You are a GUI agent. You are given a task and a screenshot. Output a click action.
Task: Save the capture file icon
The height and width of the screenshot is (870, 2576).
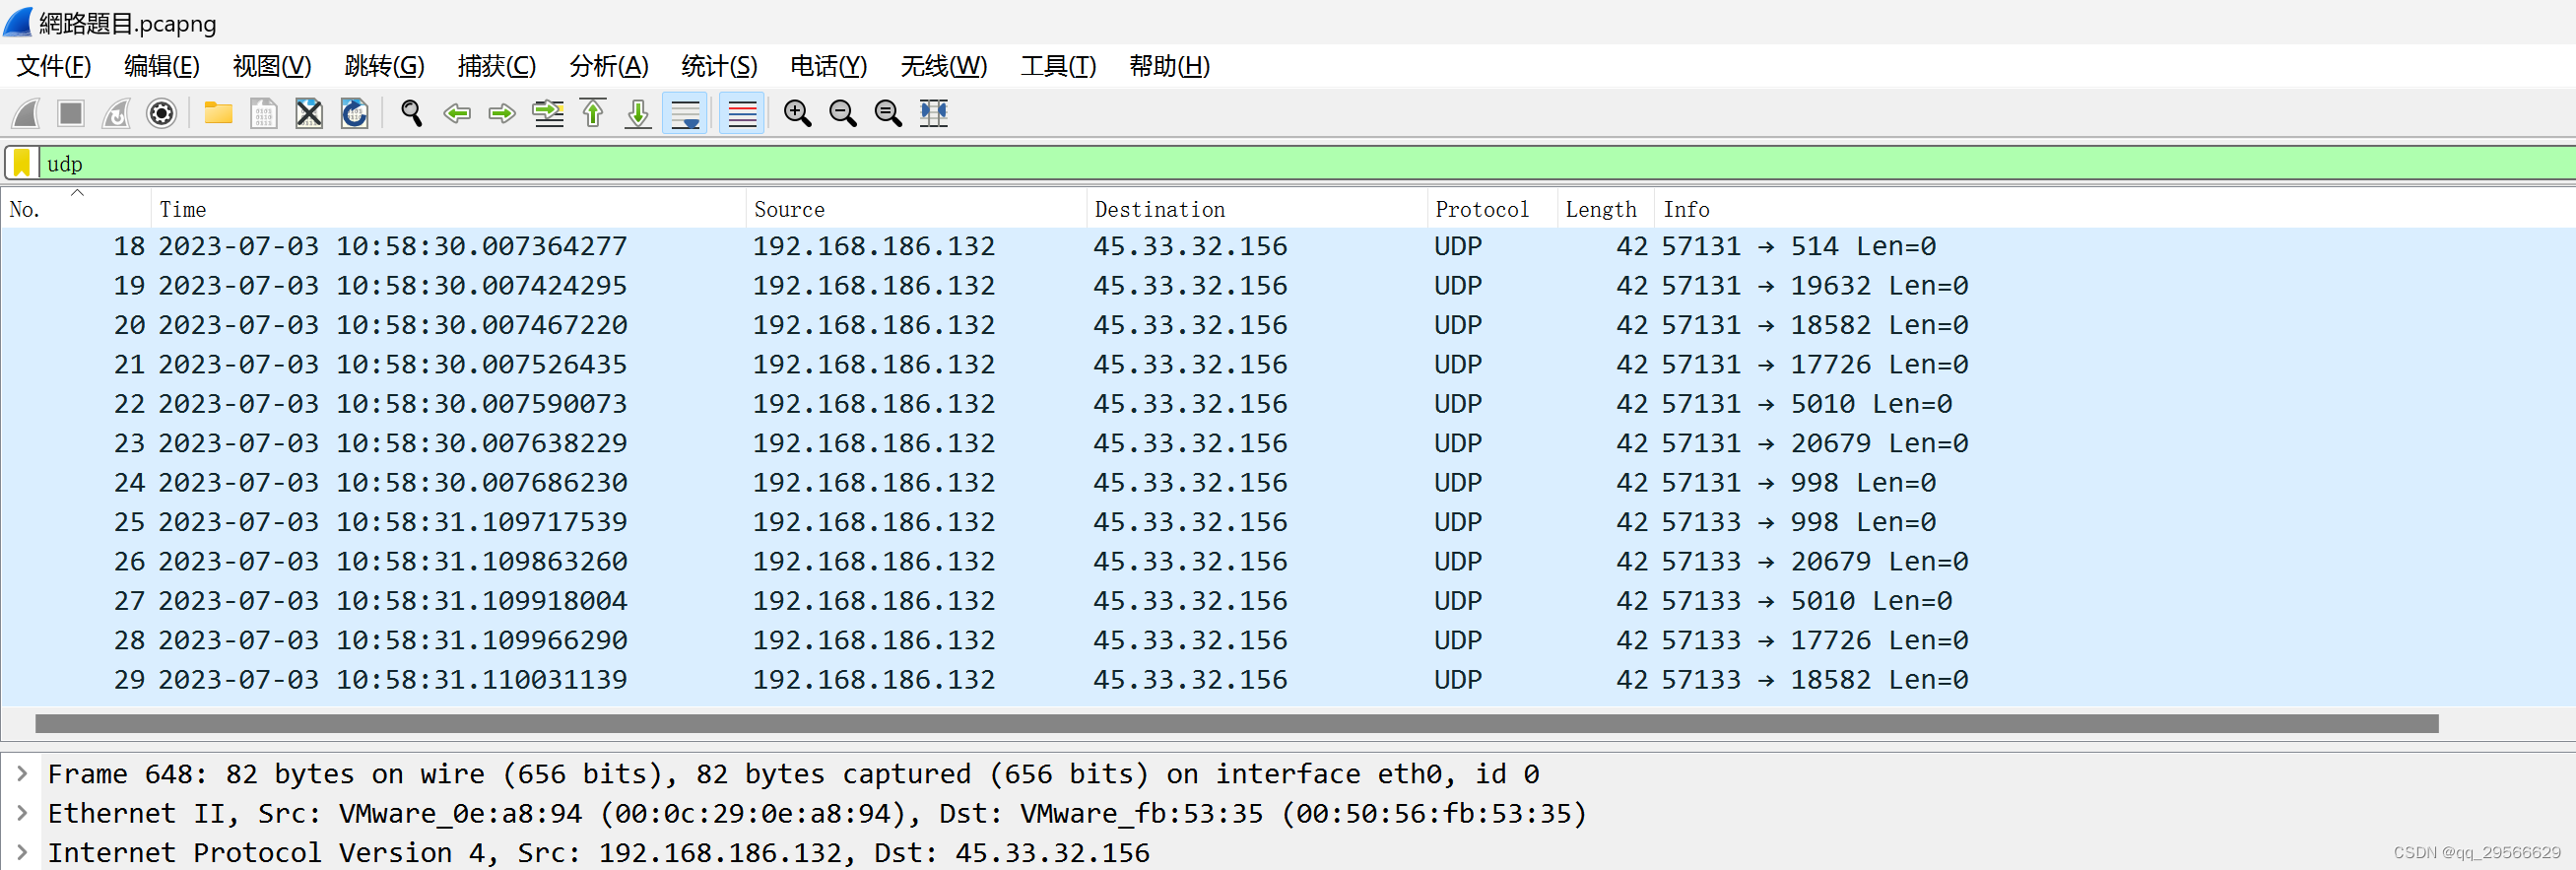coord(264,113)
